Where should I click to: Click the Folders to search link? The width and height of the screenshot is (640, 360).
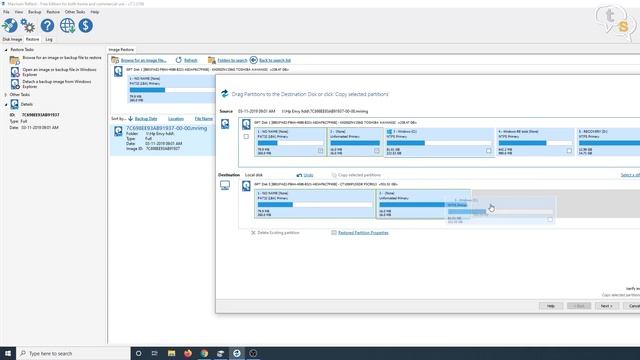[232, 60]
